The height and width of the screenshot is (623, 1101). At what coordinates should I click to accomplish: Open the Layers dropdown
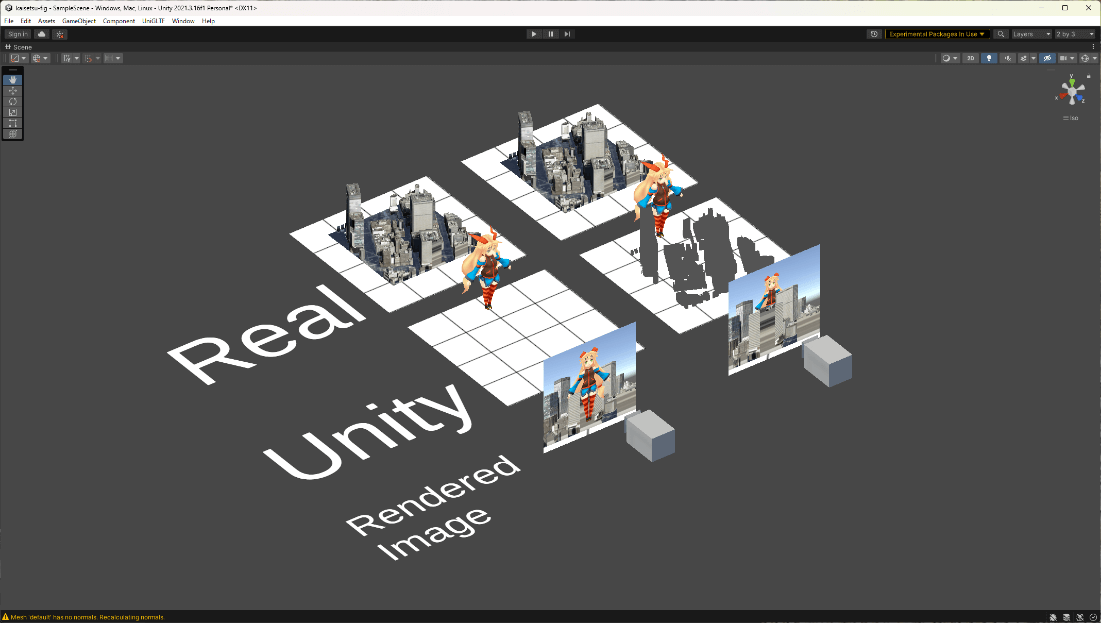point(1031,34)
